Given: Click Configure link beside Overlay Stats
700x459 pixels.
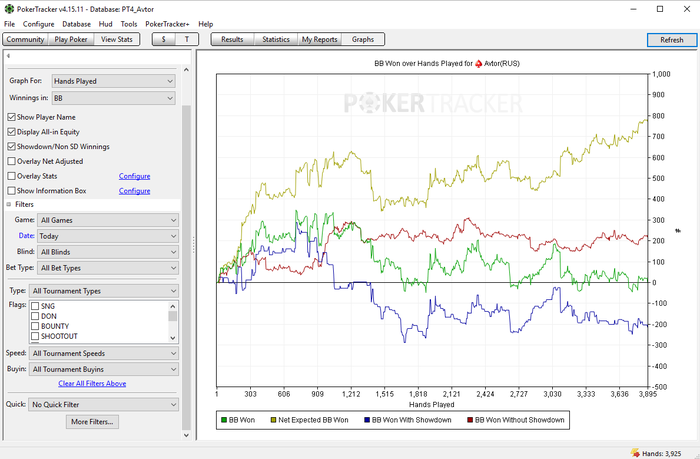Looking at the screenshot, I should point(134,176).
